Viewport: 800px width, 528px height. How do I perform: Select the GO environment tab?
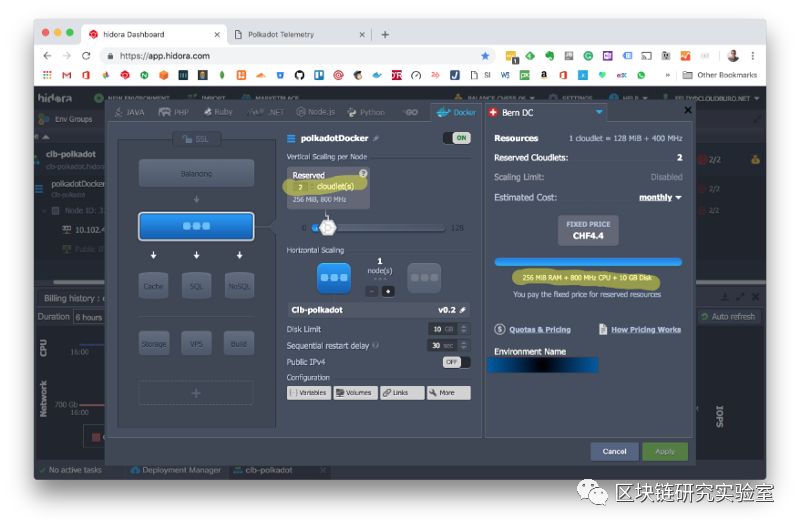410,112
